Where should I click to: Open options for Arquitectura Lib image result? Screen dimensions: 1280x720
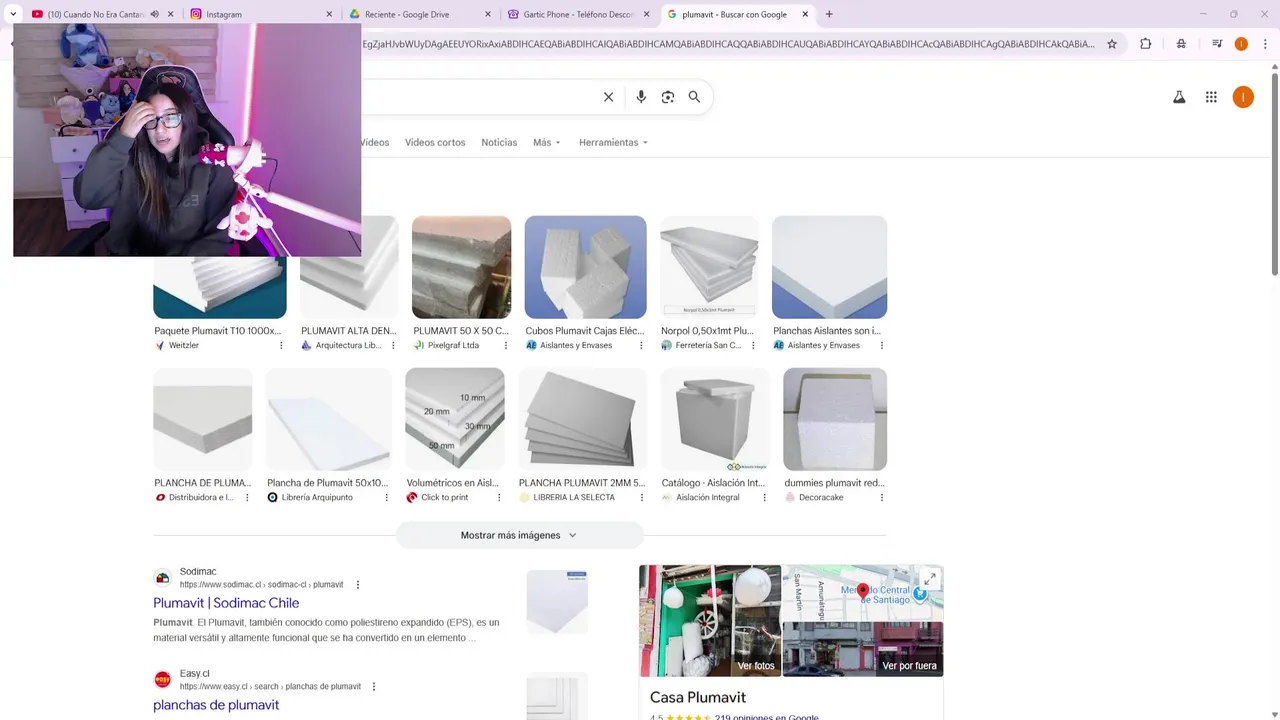pos(393,345)
